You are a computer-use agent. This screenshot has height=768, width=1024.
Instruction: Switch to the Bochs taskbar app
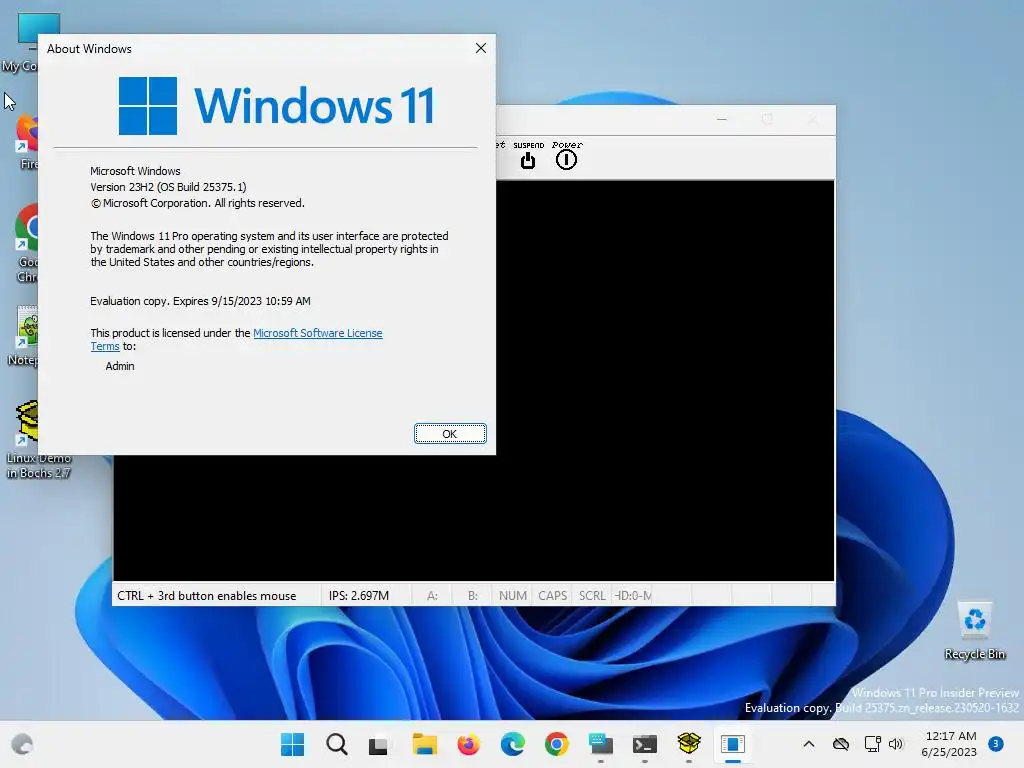(689, 744)
